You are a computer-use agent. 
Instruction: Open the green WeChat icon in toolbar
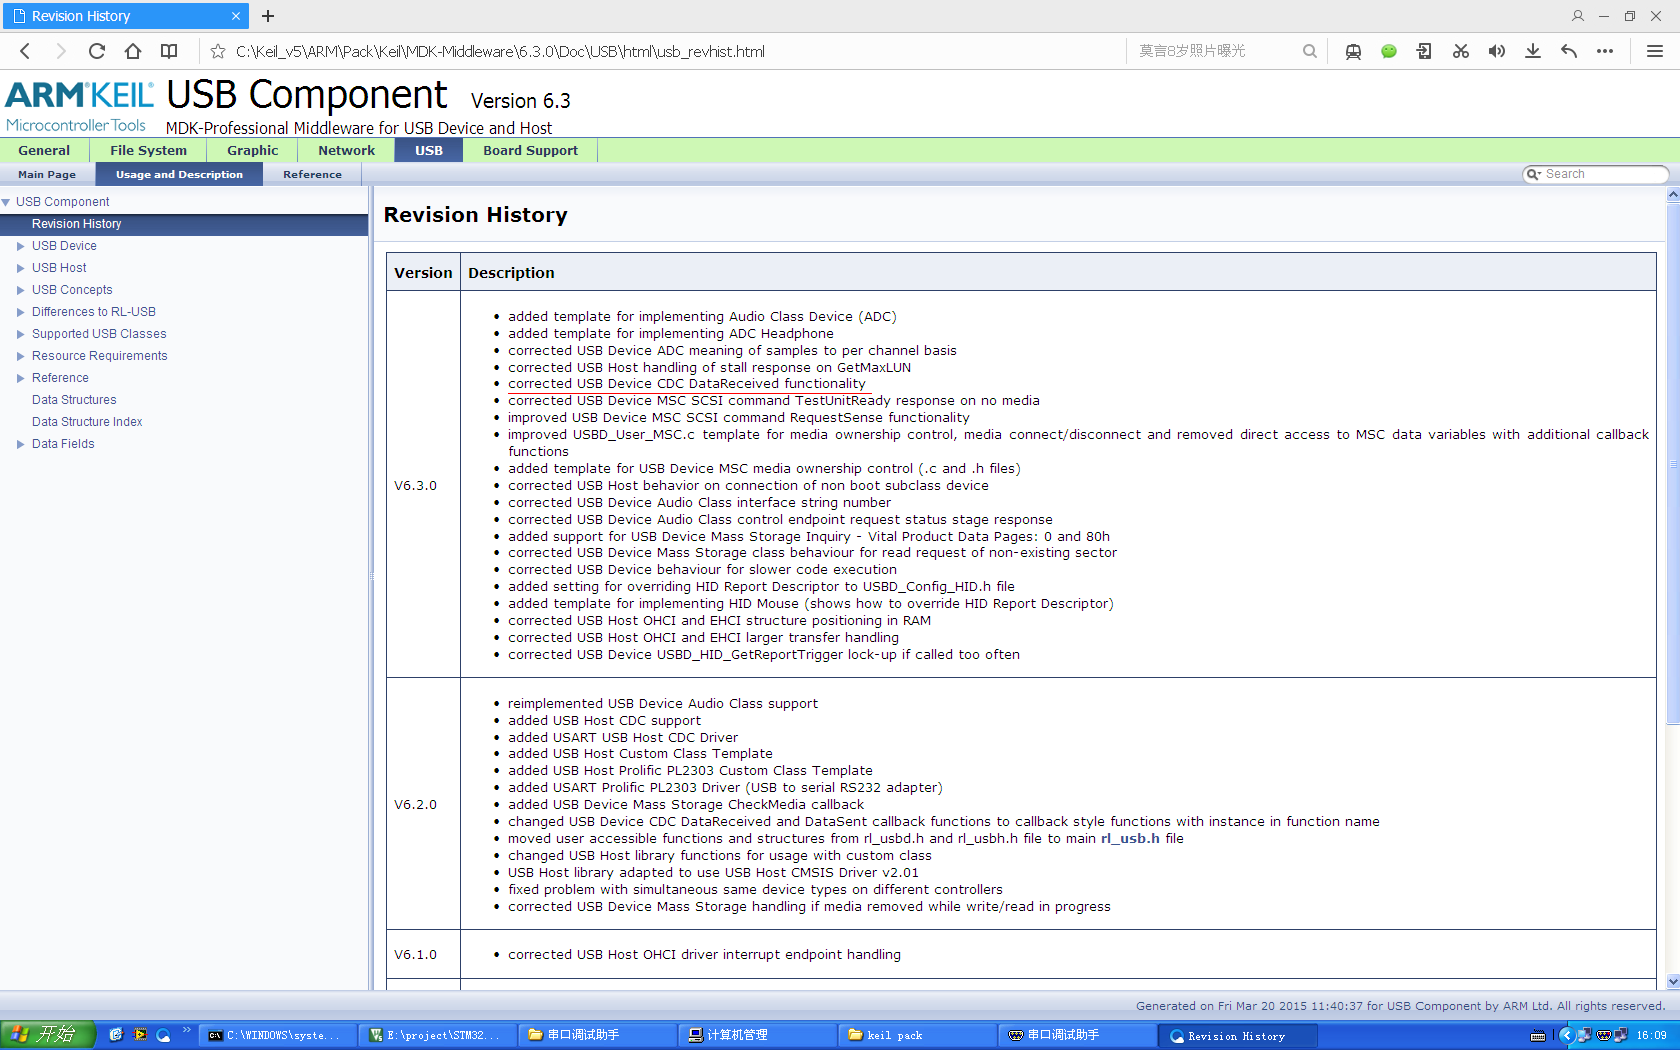tap(1389, 51)
